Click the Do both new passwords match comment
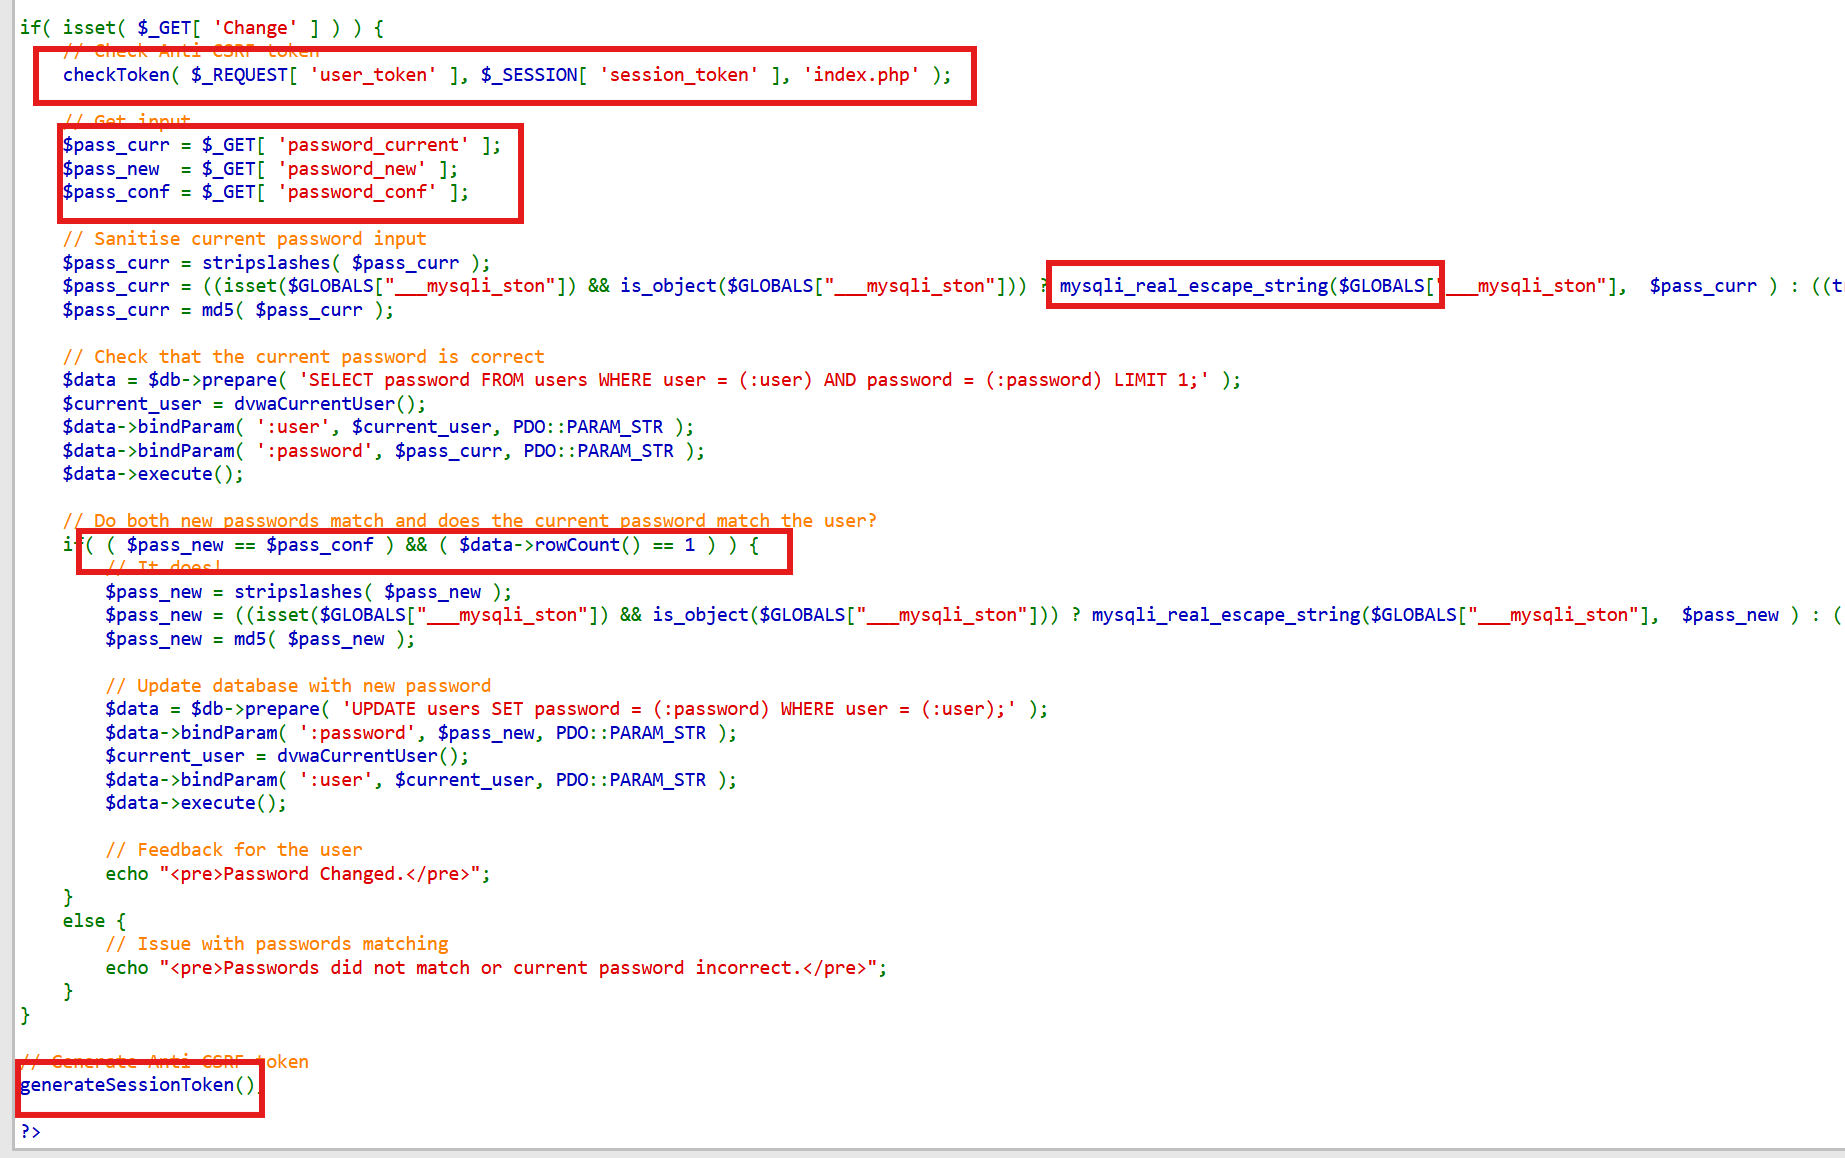Viewport: 1845px width, 1158px height. pyautogui.click(x=469, y=521)
